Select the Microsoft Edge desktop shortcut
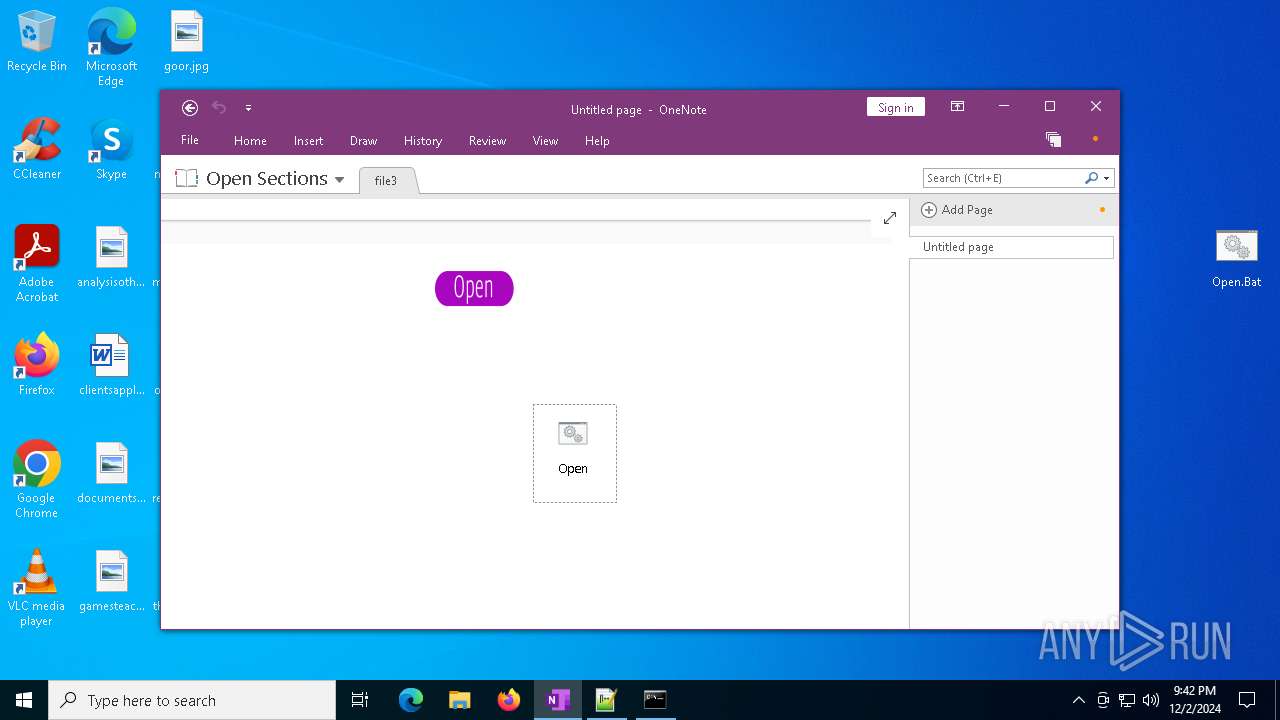This screenshot has width=1280, height=720. pyautogui.click(x=111, y=47)
